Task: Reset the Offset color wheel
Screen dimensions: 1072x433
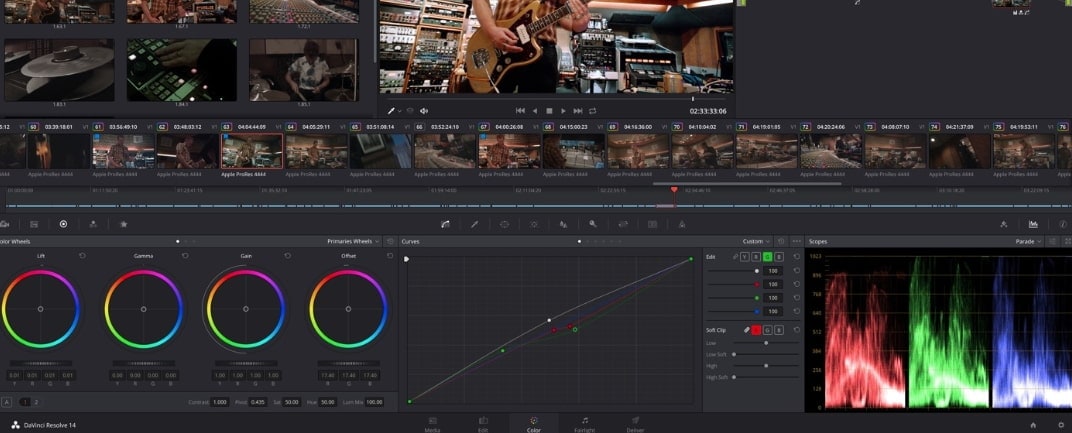Action: coord(390,256)
